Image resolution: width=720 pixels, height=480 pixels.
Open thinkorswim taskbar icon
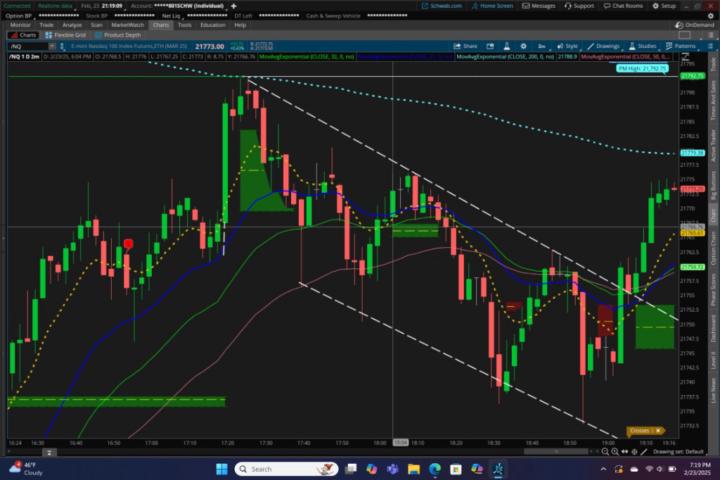[x=498, y=469]
